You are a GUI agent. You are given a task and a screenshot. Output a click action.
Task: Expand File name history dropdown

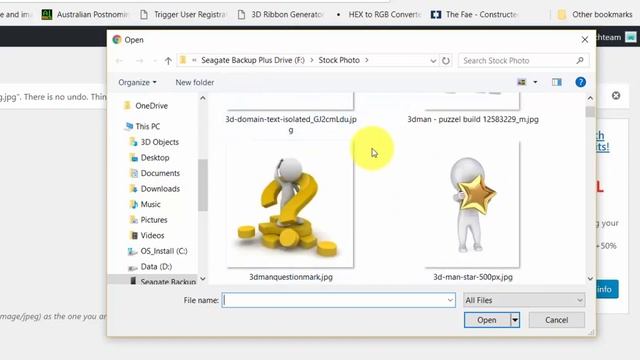[x=450, y=300]
